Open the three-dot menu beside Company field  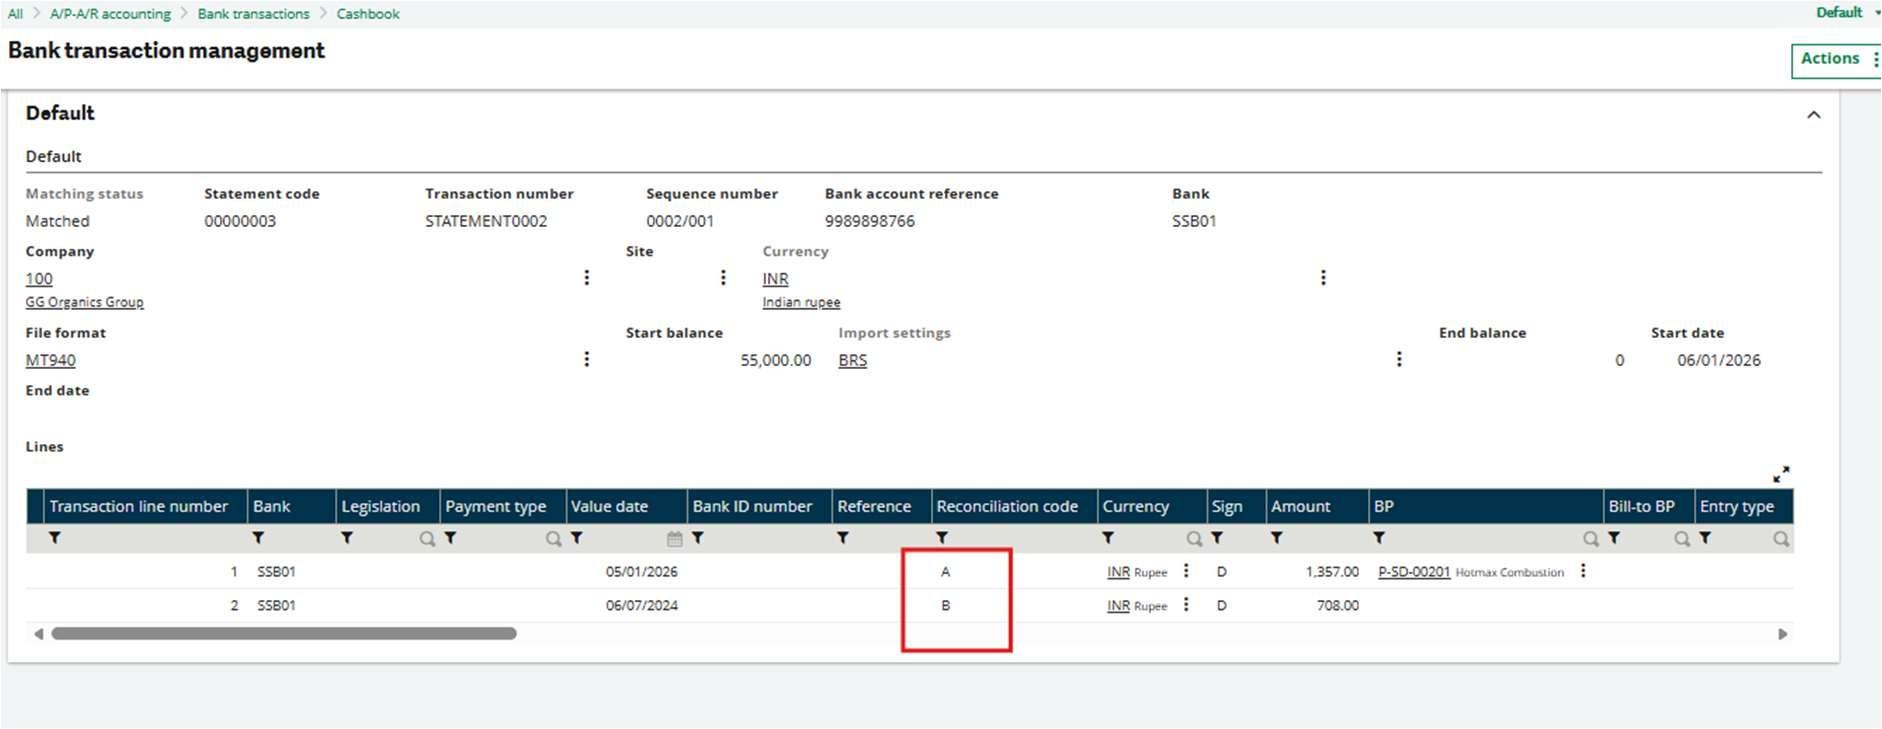(587, 278)
